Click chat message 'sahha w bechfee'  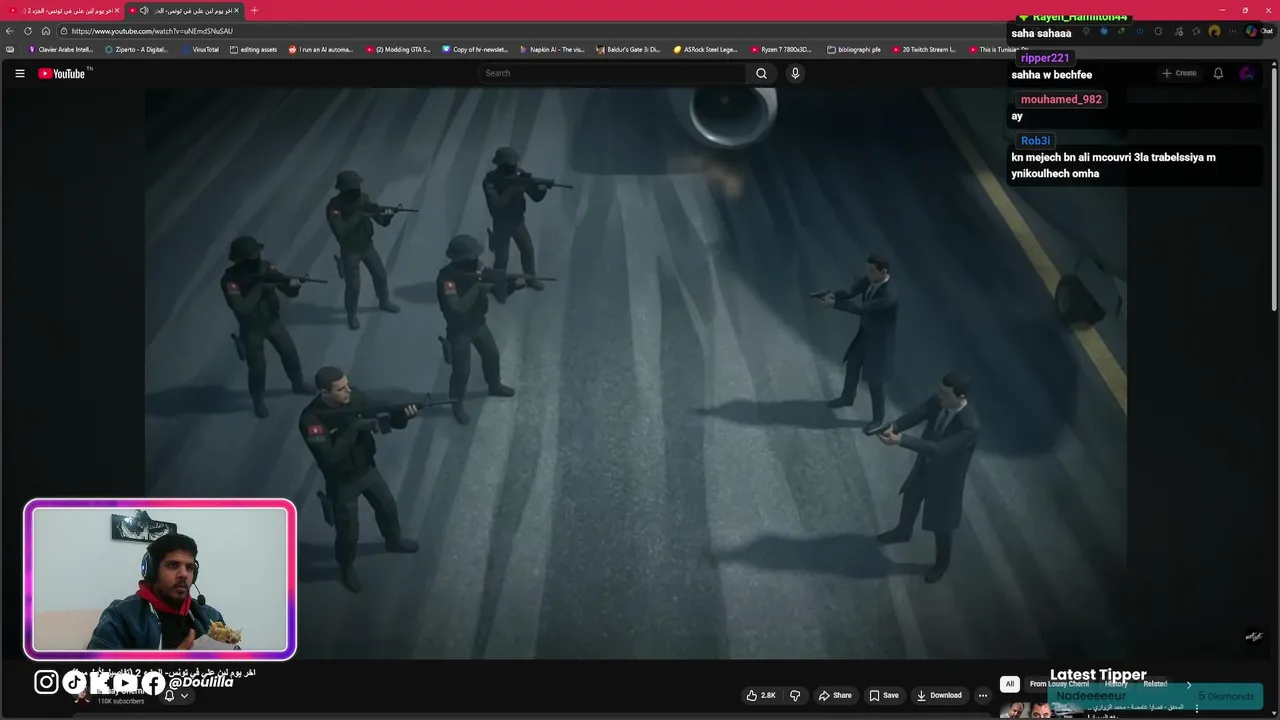[1051, 75]
